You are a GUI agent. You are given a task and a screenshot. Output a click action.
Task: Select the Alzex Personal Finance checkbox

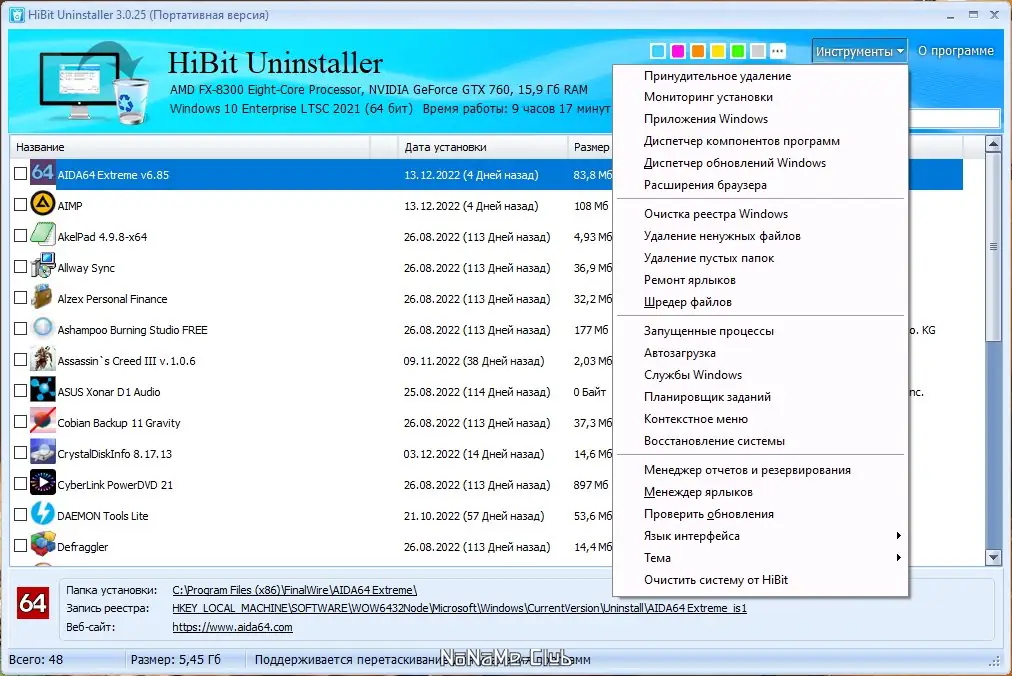(20, 298)
